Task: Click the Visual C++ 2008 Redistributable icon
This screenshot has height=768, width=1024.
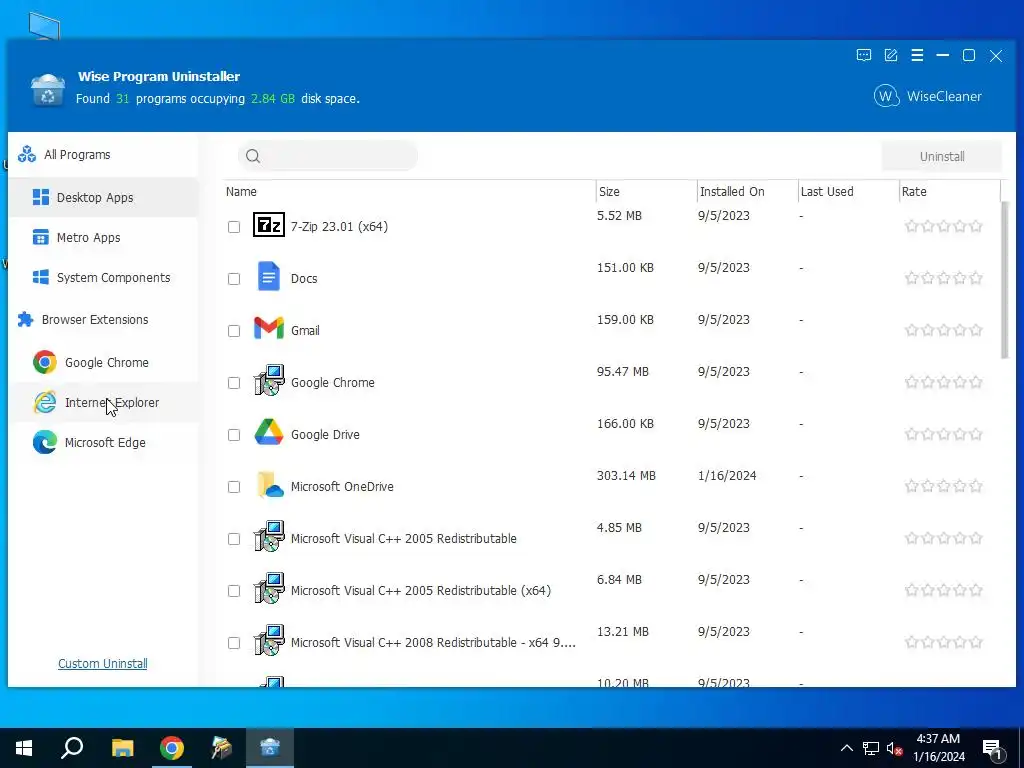Action: click(268, 641)
